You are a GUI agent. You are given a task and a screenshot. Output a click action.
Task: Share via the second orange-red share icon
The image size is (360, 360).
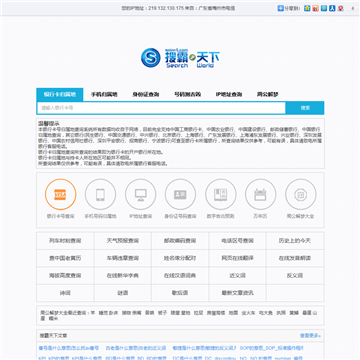point(315,8)
